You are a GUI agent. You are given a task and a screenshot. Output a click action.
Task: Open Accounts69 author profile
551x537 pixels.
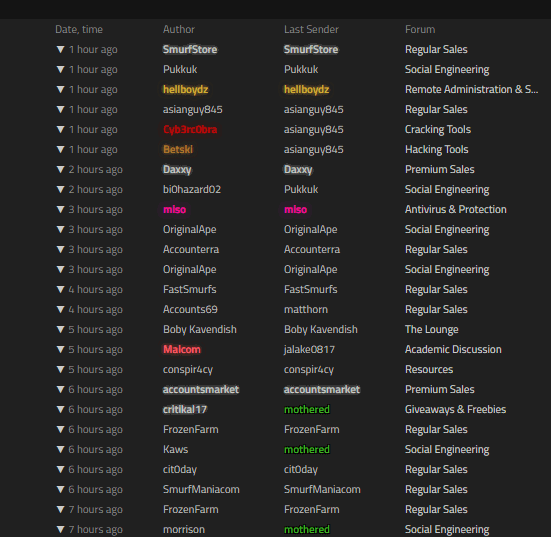[x=190, y=310]
